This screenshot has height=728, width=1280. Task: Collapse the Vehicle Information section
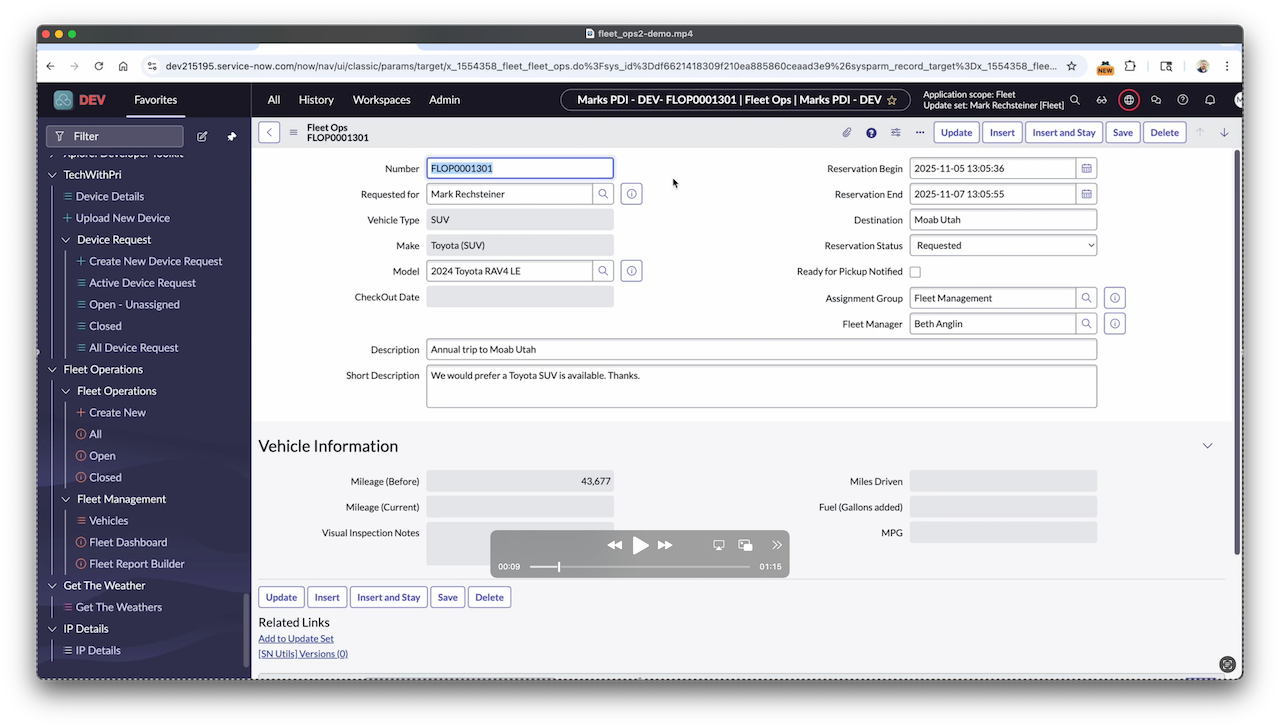tap(1207, 445)
